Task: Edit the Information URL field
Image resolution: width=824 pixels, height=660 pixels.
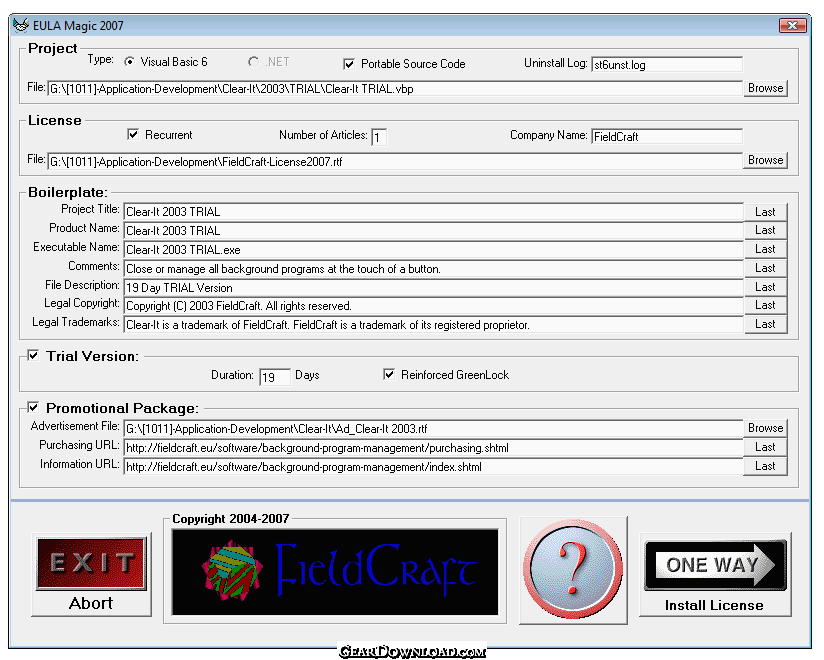Action: pos(433,467)
